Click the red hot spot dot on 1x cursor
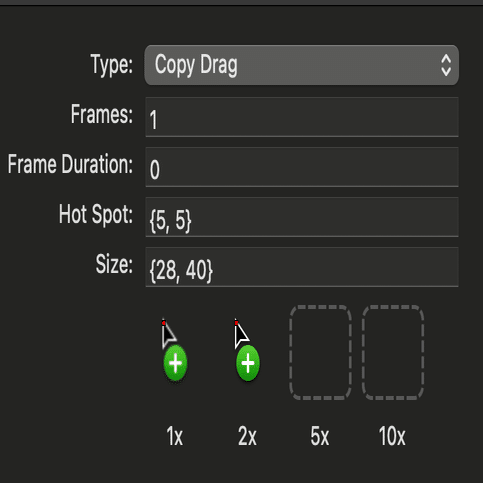This screenshot has width=483, height=483. pos(164,323)
